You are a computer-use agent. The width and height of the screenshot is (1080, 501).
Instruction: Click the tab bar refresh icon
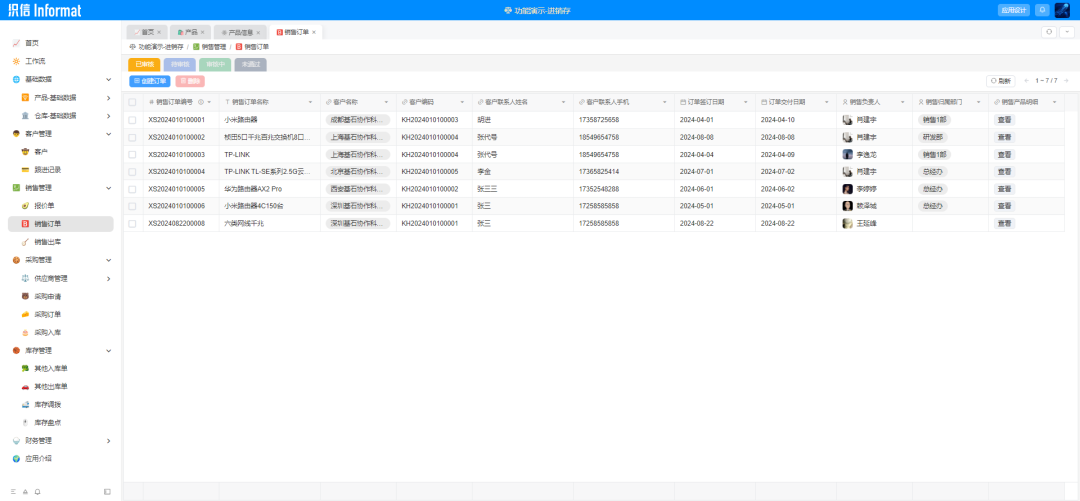[x=1049, y=32]
